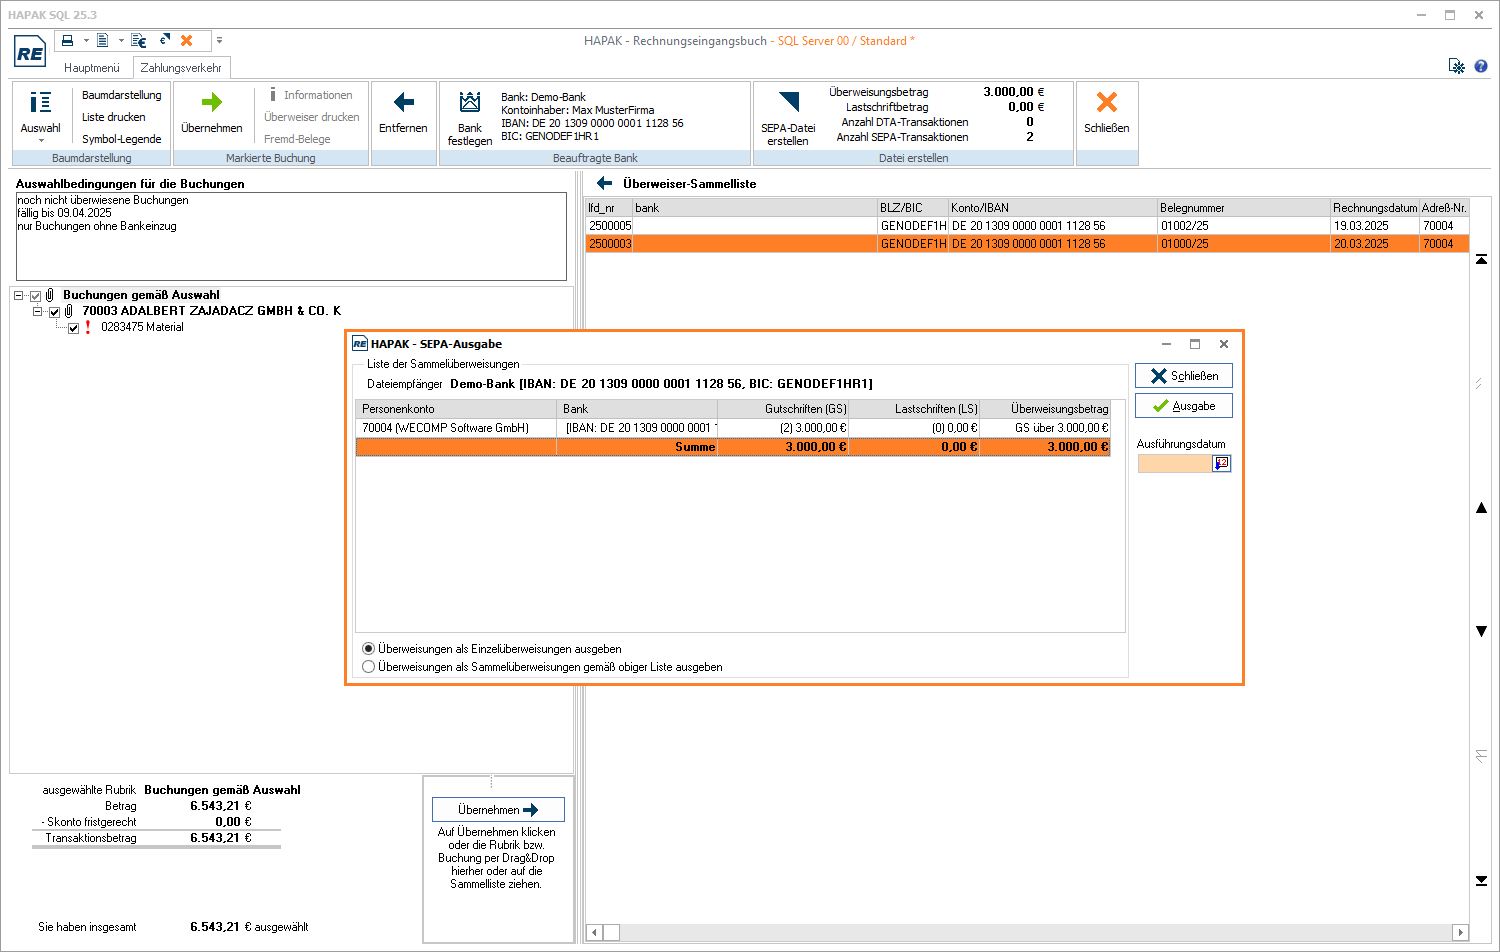This screenshot has width=1500, height=952.
Task: Click the orange Schließen X in ribbon
Action: [x=1106, y=103]
